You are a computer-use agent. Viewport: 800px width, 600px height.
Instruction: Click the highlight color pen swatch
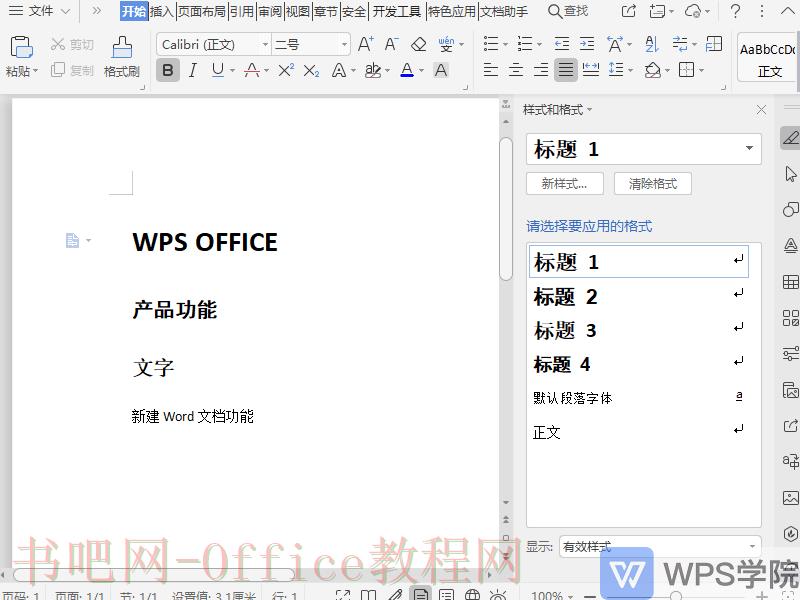373,70
